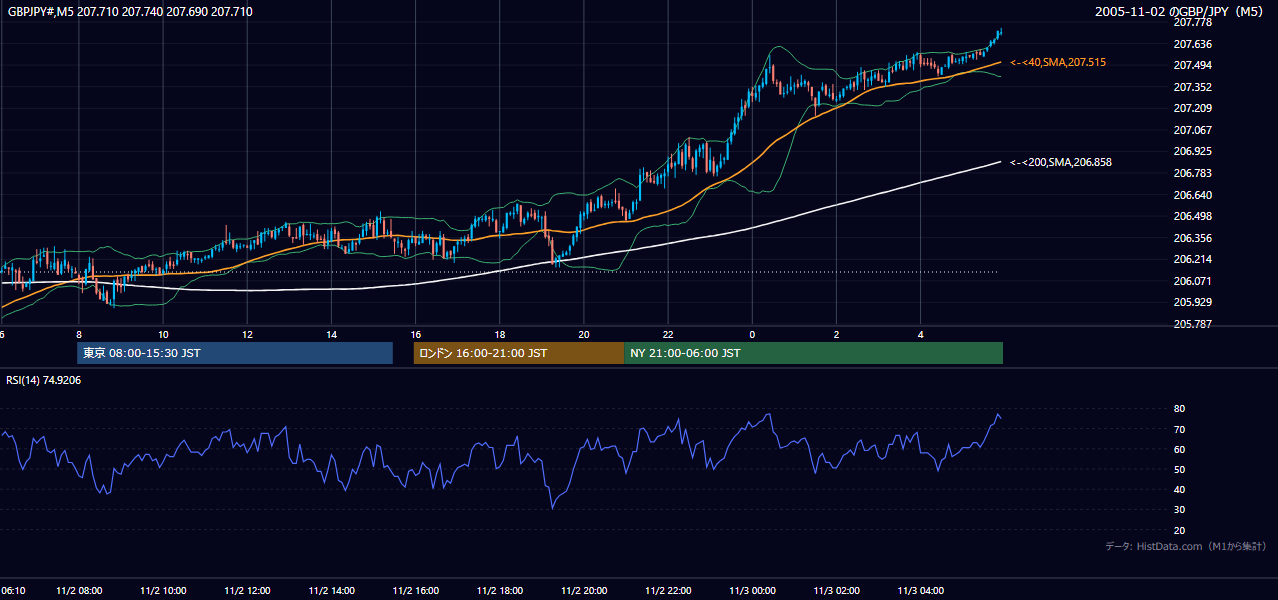Click the RSI(14) 74.9206 indicator label
Screen dimensions: 1278x600
[44, 380]
